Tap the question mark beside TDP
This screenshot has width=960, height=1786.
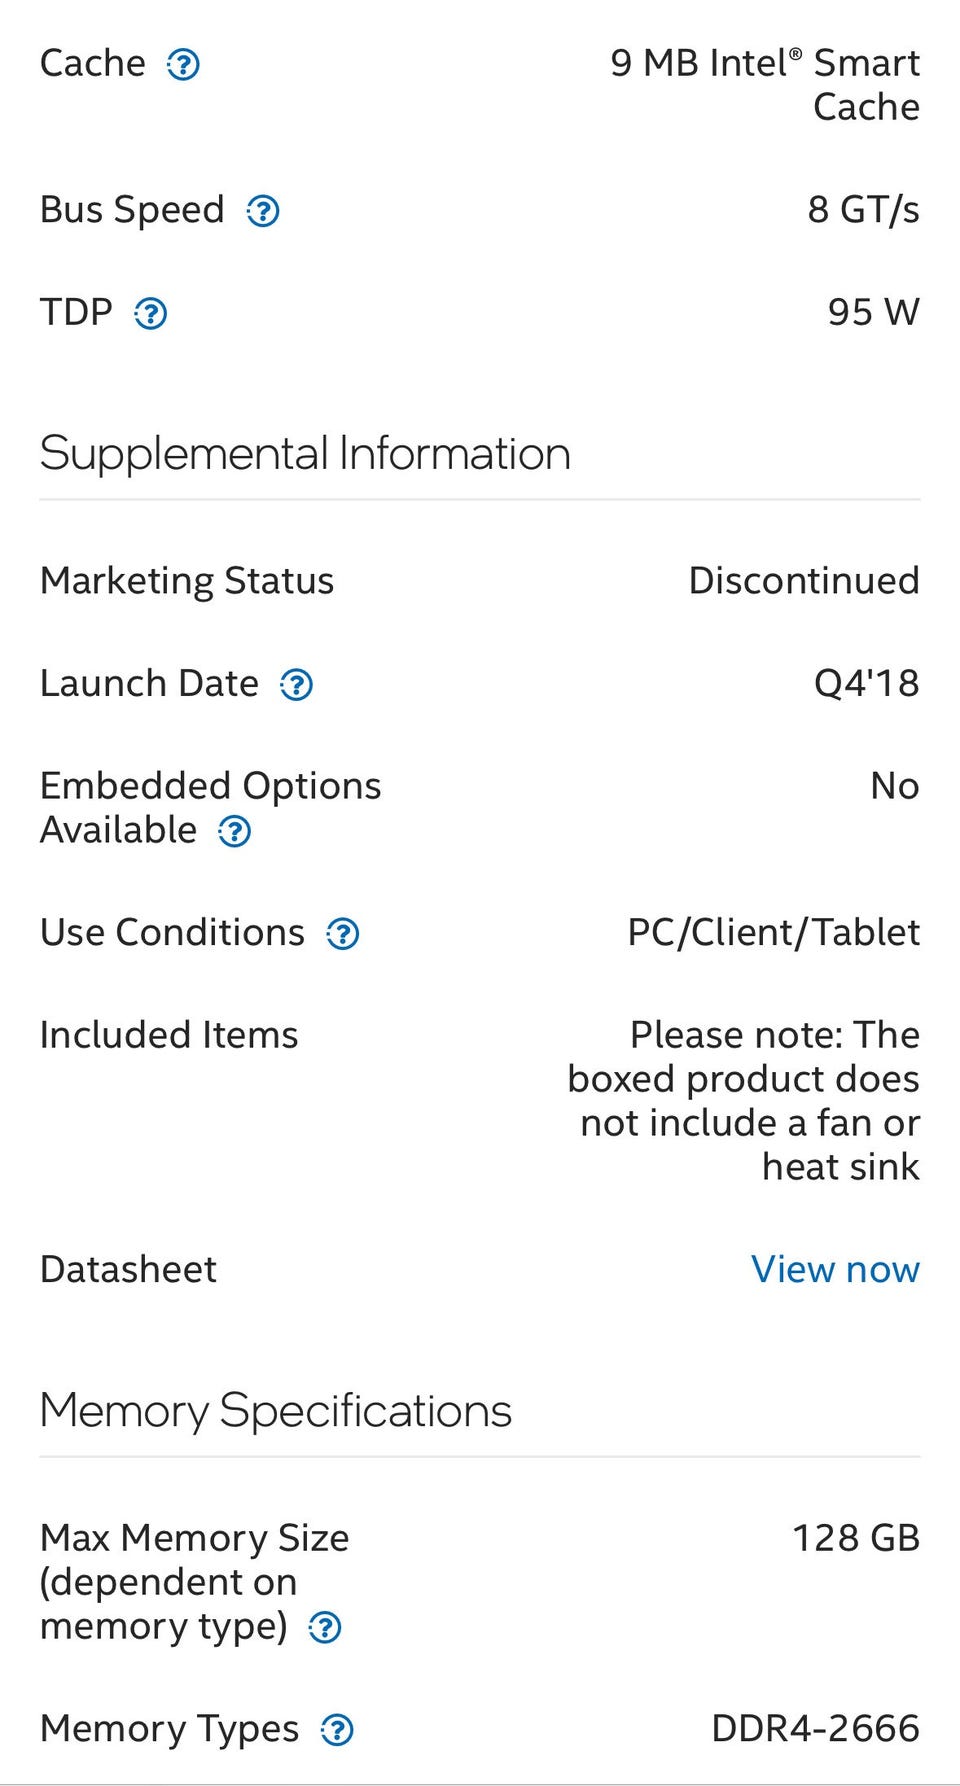[151, 314]
